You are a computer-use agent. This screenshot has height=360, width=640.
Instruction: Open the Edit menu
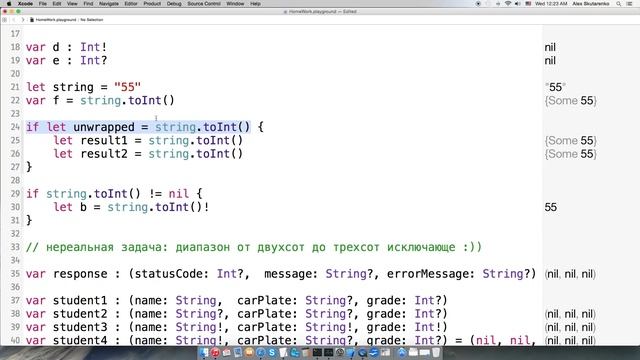click(x=57, y=4)
